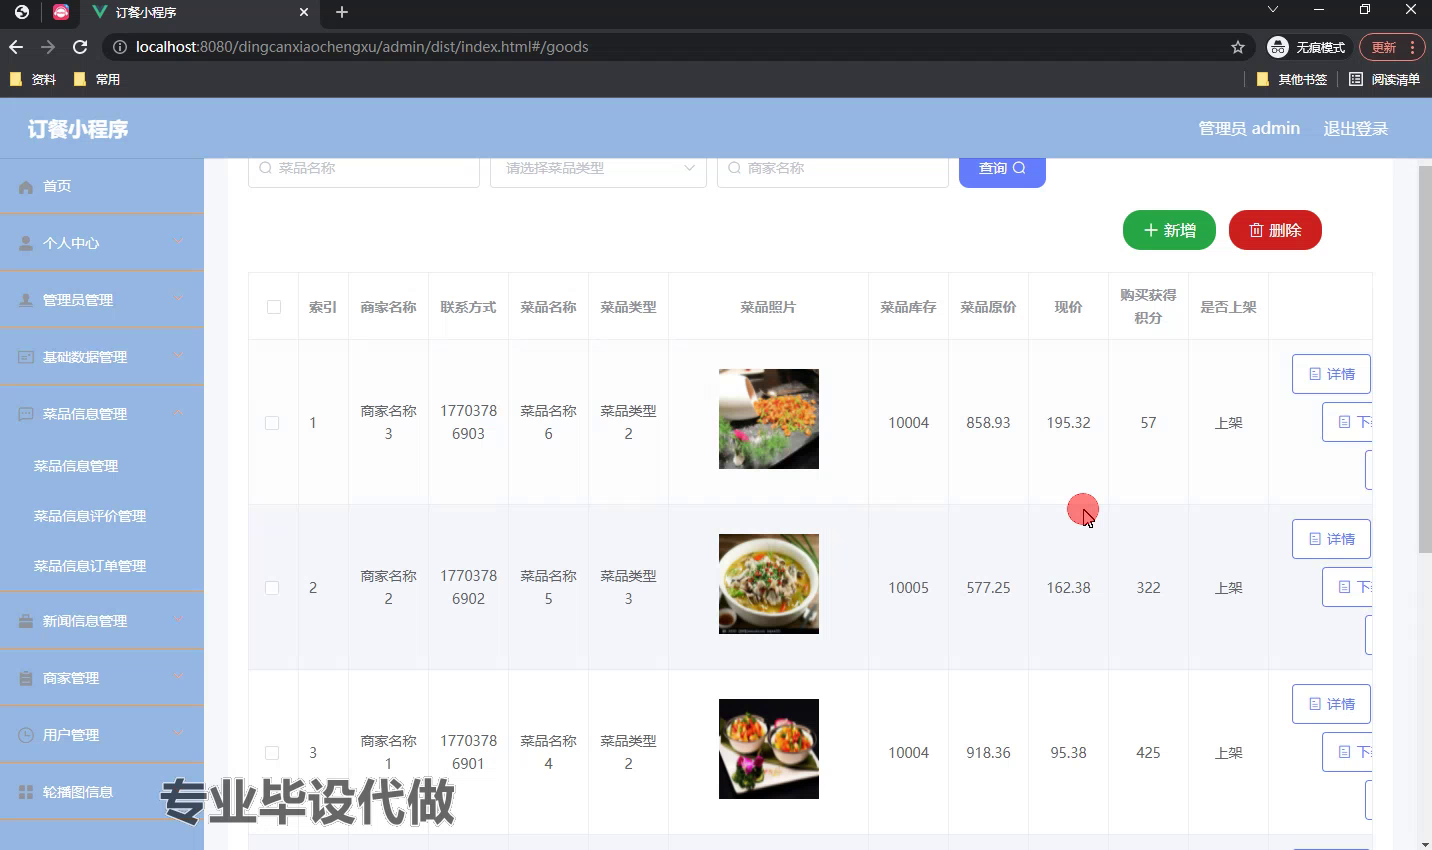Expand the 基础数据管理 submenu arrow

click(x=178, y=357)
